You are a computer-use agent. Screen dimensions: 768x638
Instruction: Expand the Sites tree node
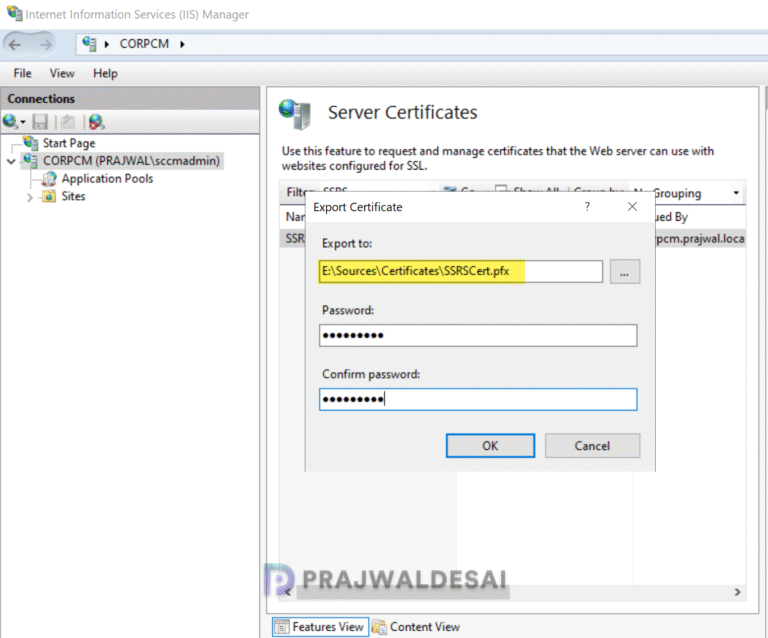29,197
